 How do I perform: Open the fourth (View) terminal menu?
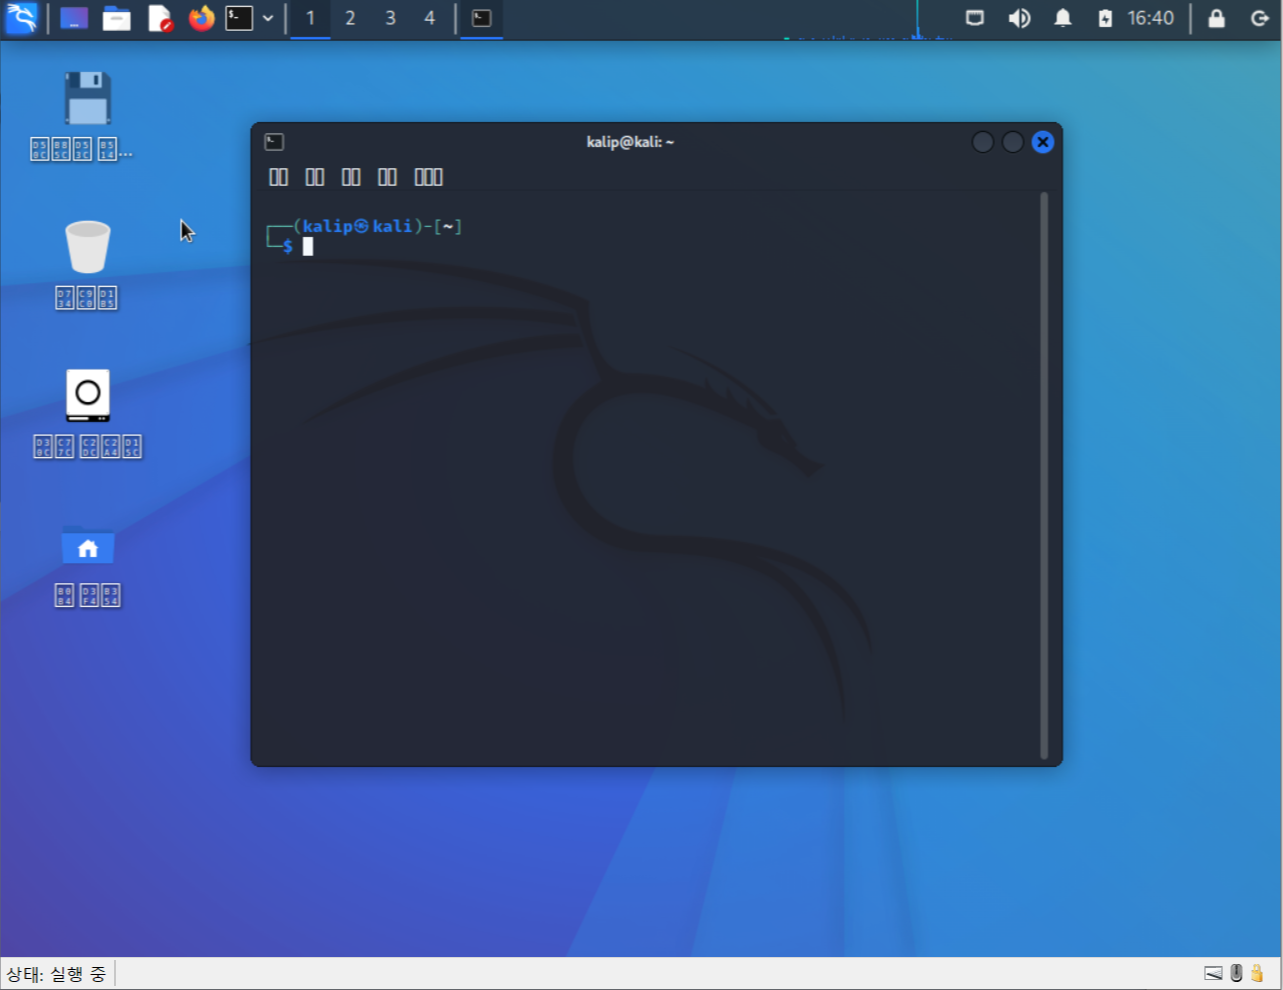click(387, 177)
